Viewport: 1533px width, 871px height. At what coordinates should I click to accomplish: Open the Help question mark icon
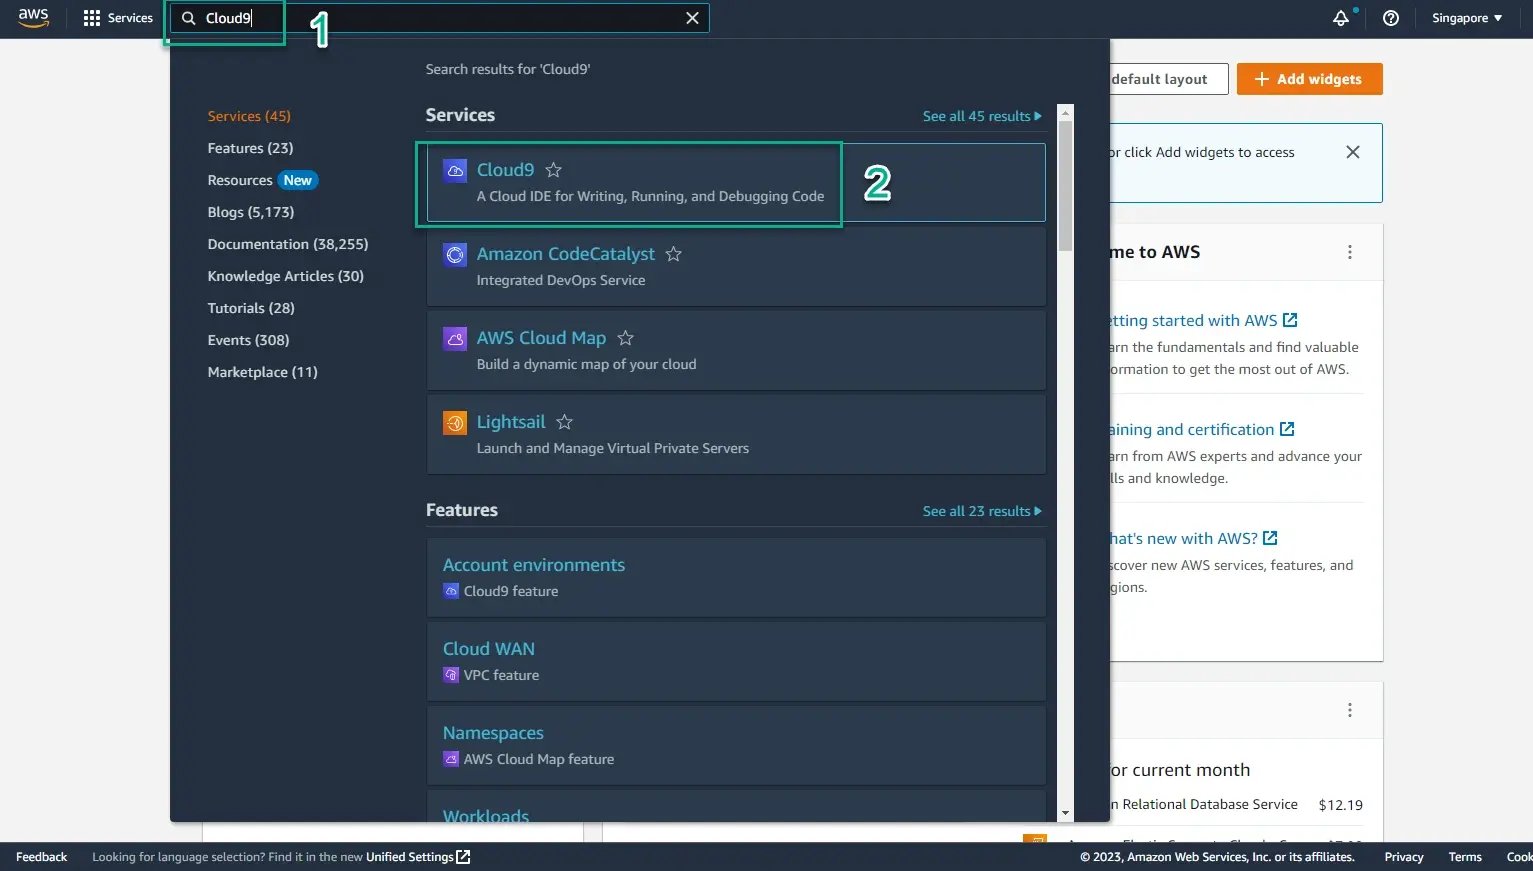(x=1390, y=17)
